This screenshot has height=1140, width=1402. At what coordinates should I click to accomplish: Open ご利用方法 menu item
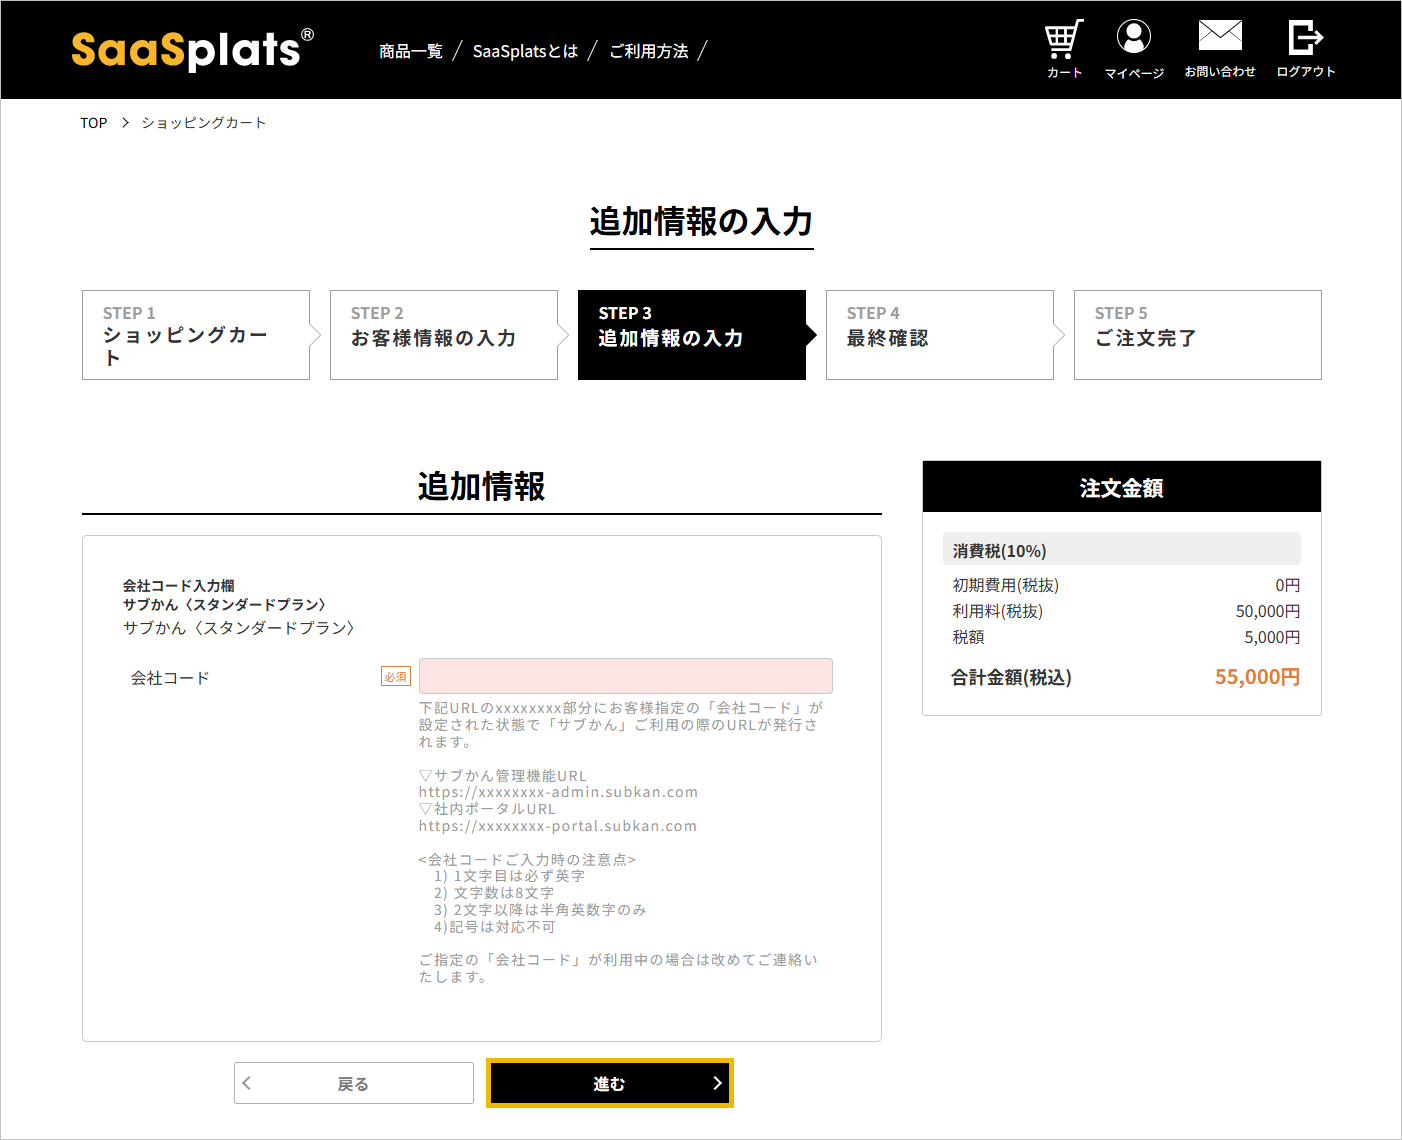tap(649, 51)
